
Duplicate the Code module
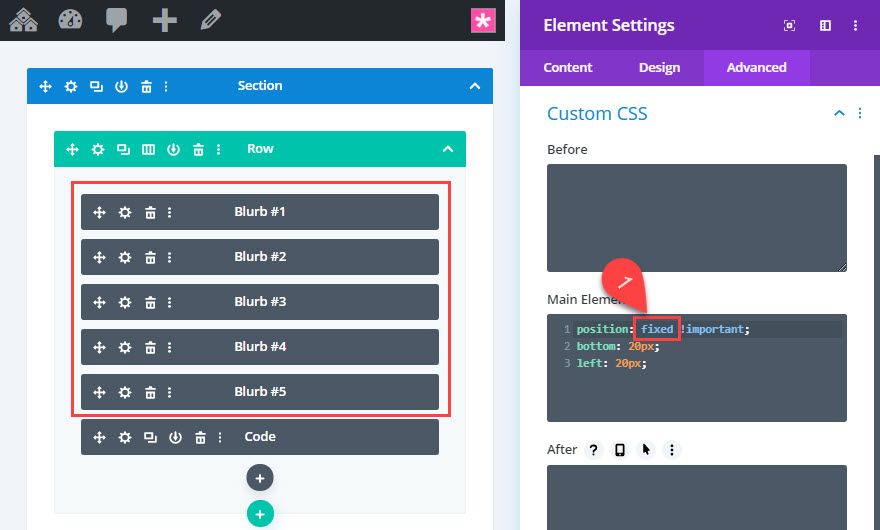coord(150,437)
